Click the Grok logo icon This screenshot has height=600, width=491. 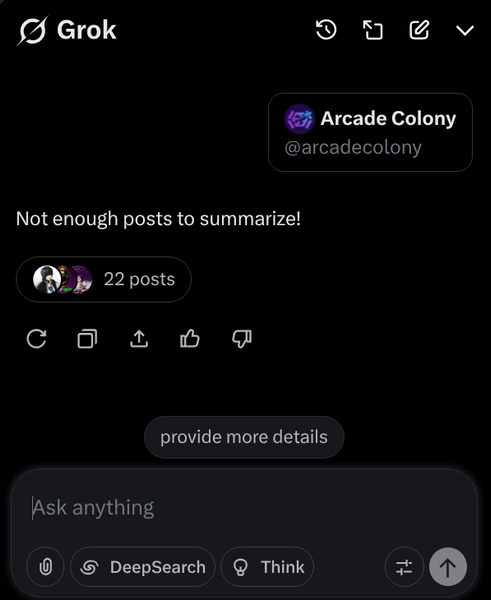point(32,30)
